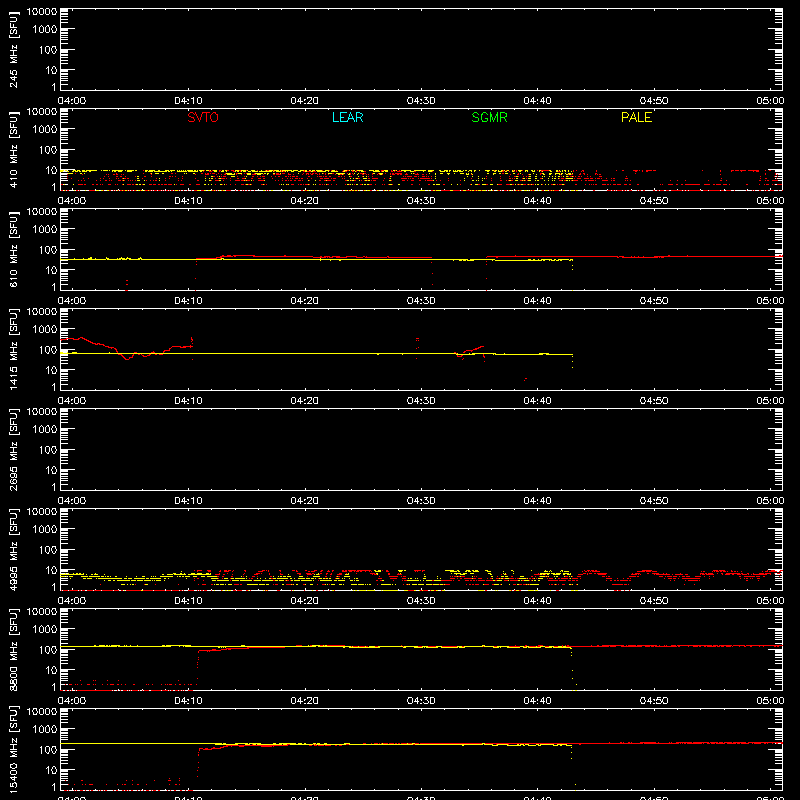Click the 10000 tick label on 4995 MHz axis
The height and width of the screenshot is (800, 800).
click(41, 512)
